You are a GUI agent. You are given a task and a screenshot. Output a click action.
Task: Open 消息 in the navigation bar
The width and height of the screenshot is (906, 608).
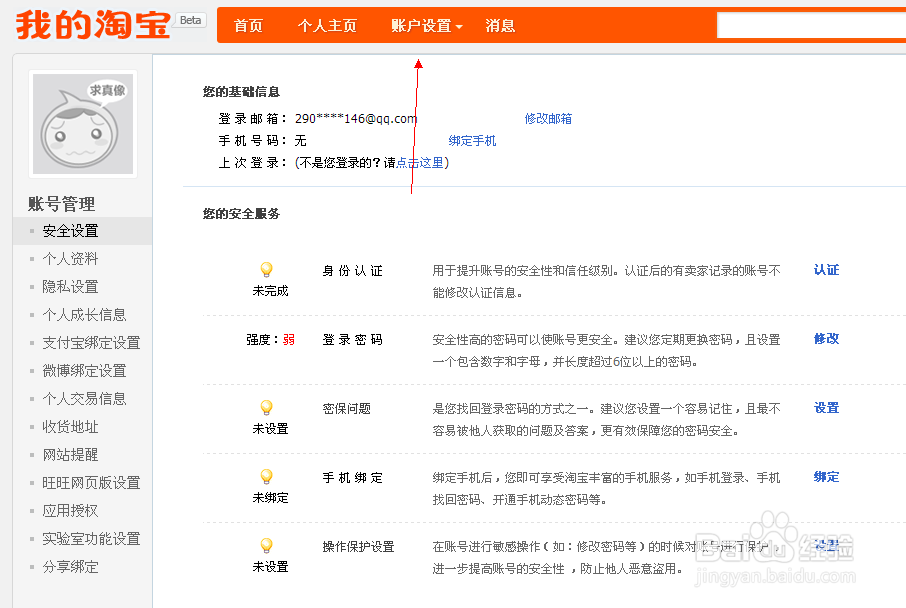click(500, 26)
